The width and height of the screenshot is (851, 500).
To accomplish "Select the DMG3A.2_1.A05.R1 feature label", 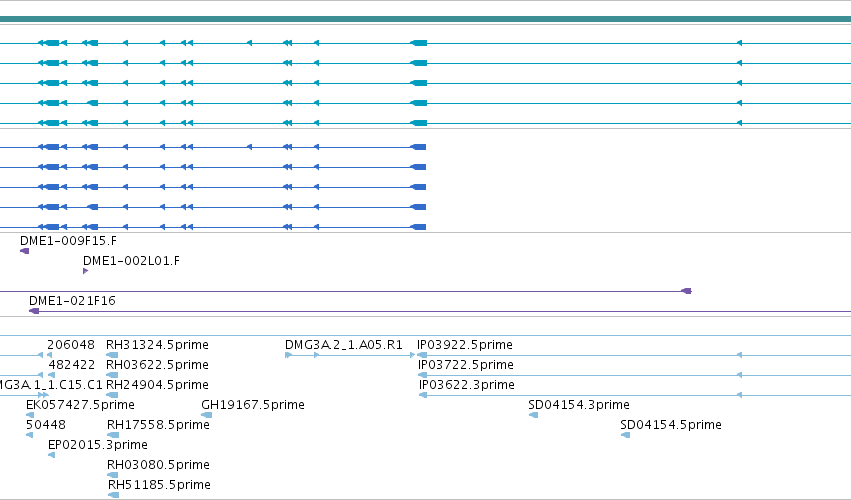I will click(344, 345).
